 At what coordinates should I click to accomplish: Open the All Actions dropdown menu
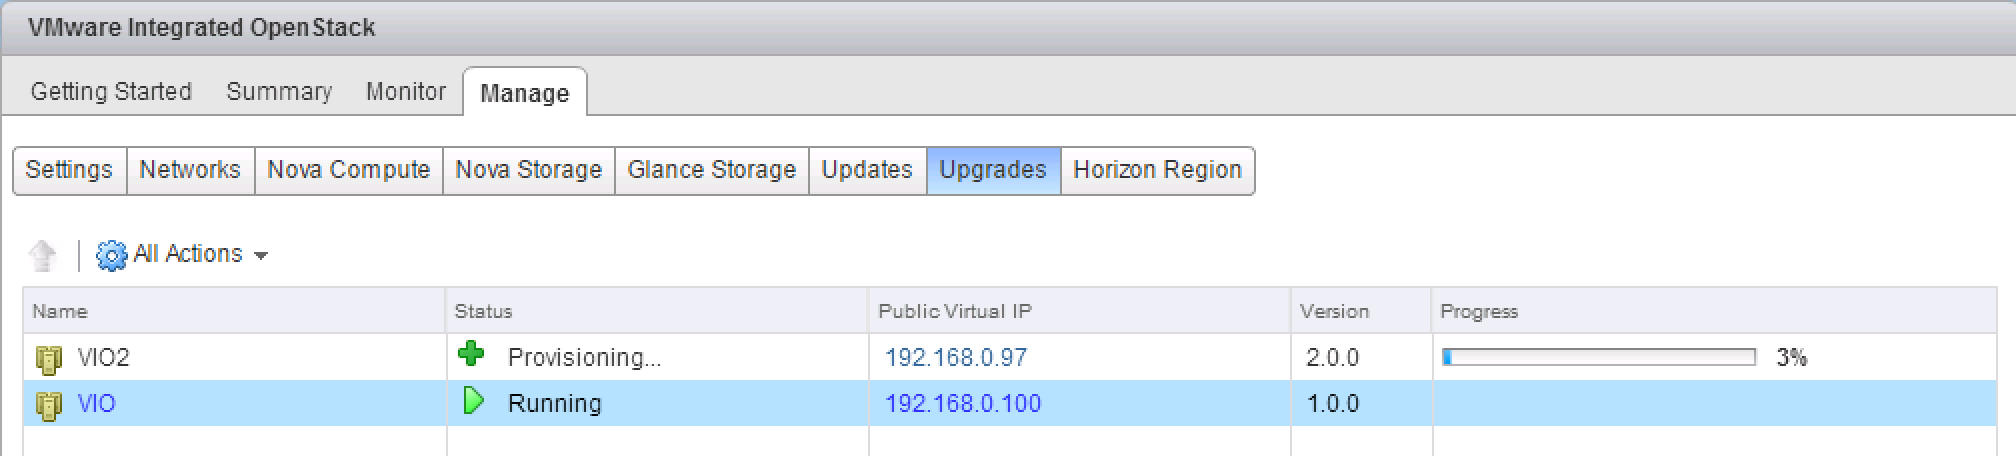(198, 255)
